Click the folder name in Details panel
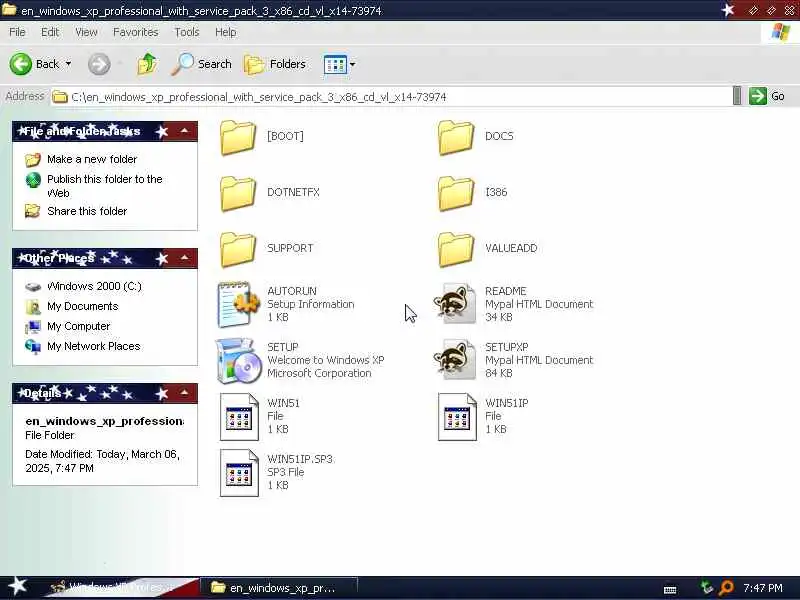Viewport: 800px width, 600px height. (105, 421)
